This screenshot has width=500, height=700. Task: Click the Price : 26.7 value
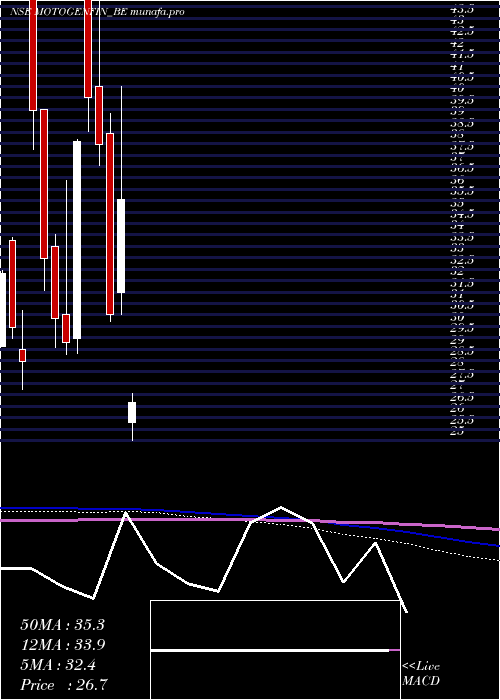point(63,685)
